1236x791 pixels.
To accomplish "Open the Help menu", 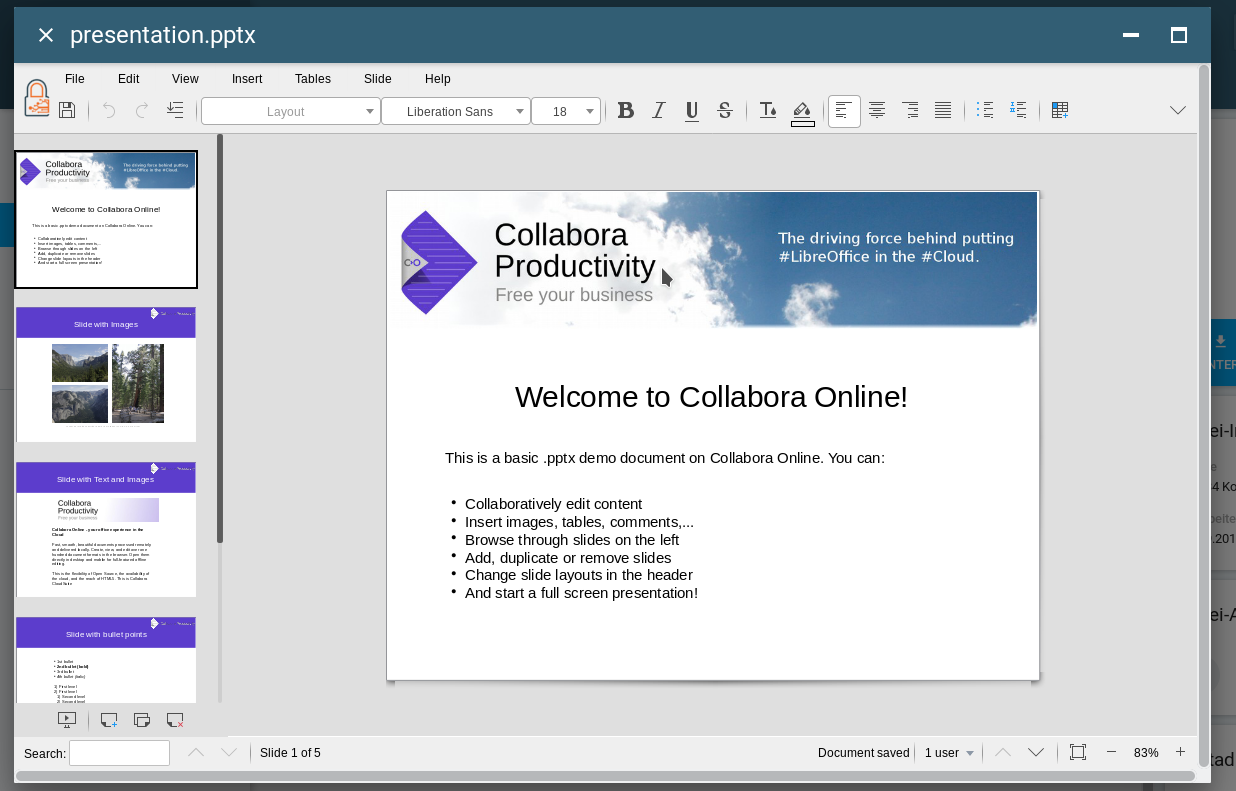I will pyautogui.click(x=438, y=79).
